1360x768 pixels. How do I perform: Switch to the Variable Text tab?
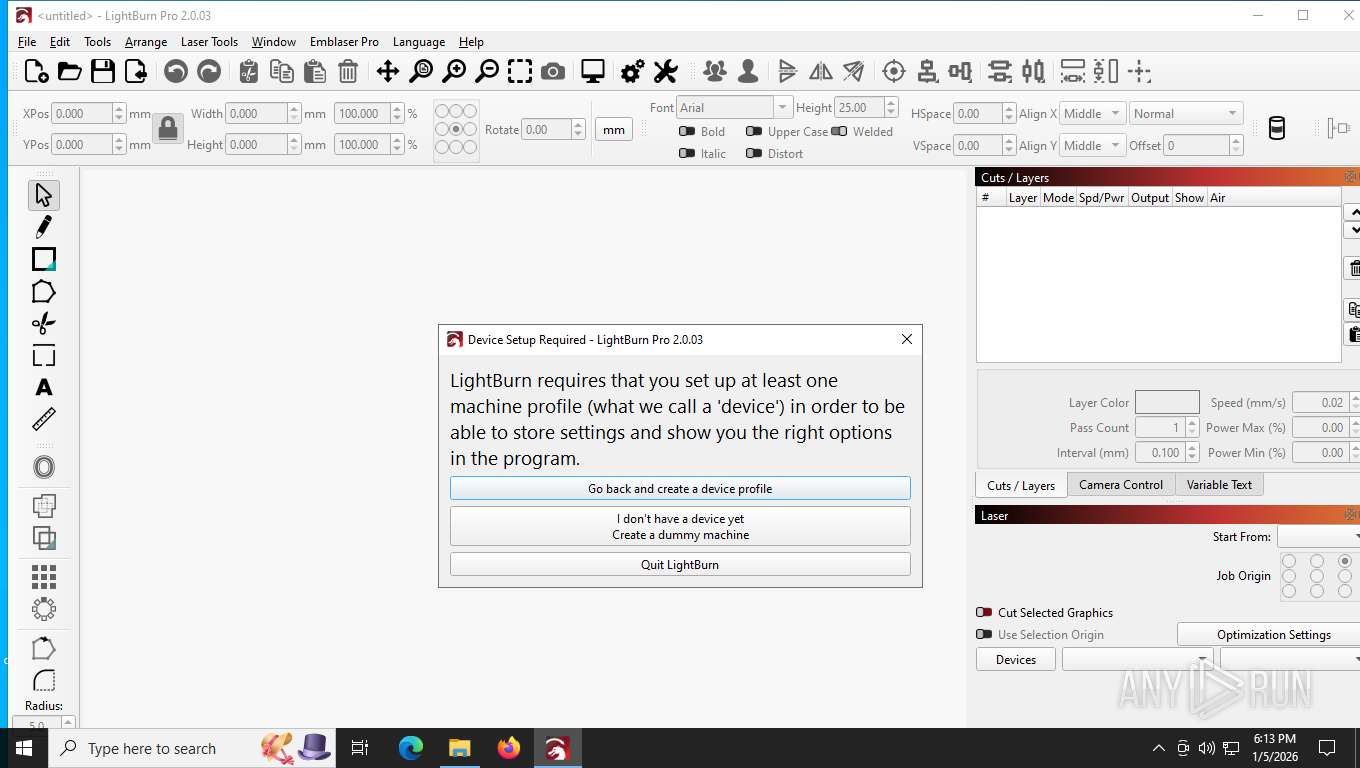pos(1219,484)
